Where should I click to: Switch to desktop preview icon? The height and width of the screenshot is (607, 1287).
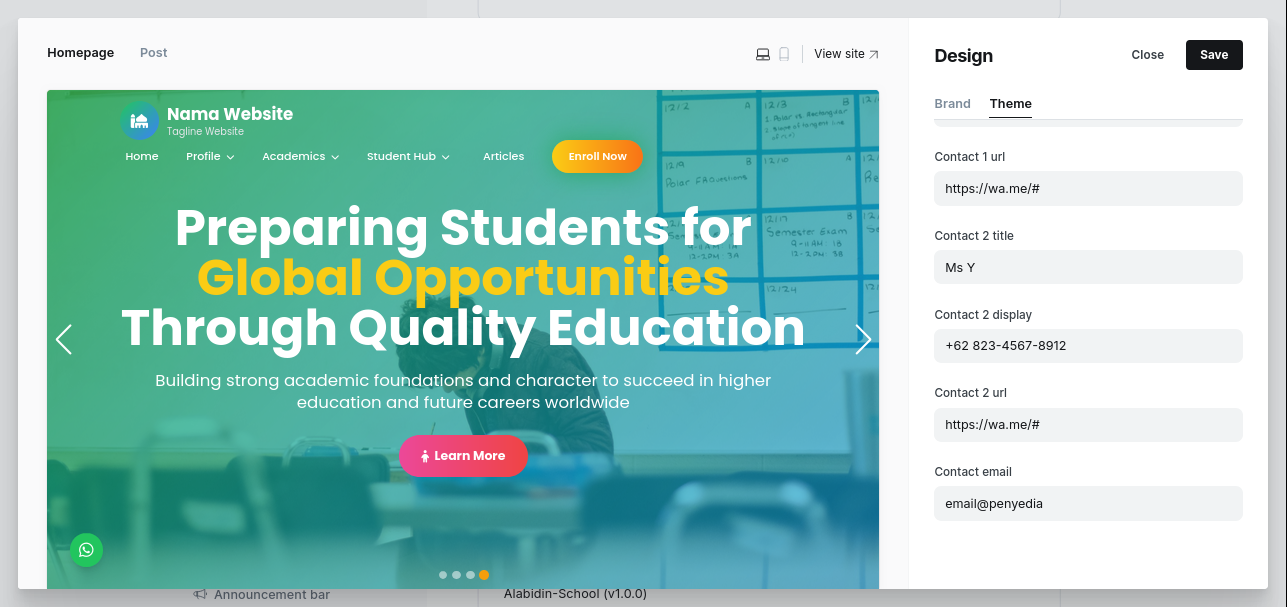pos(763,54)
